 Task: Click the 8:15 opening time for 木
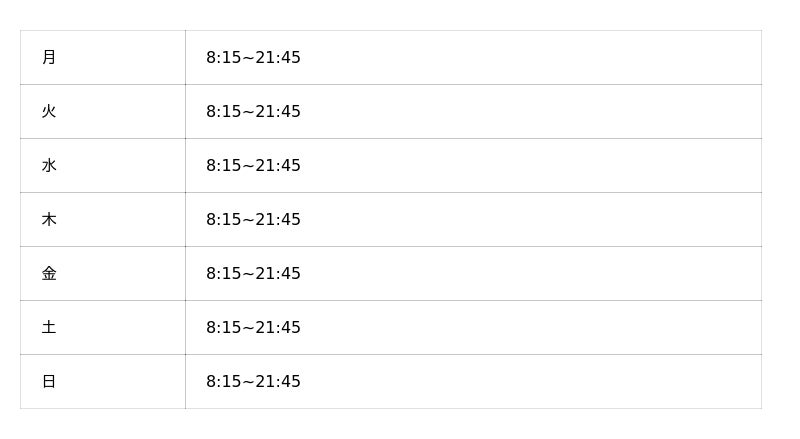point(223,220)
